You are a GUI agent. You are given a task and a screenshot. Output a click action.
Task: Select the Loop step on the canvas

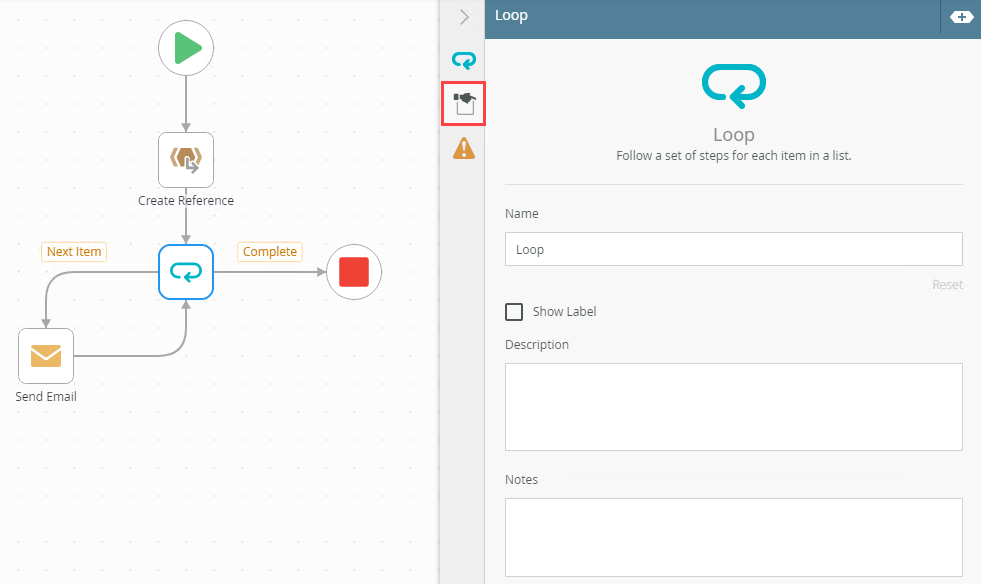pyautogui.click(x=186, y=272)
